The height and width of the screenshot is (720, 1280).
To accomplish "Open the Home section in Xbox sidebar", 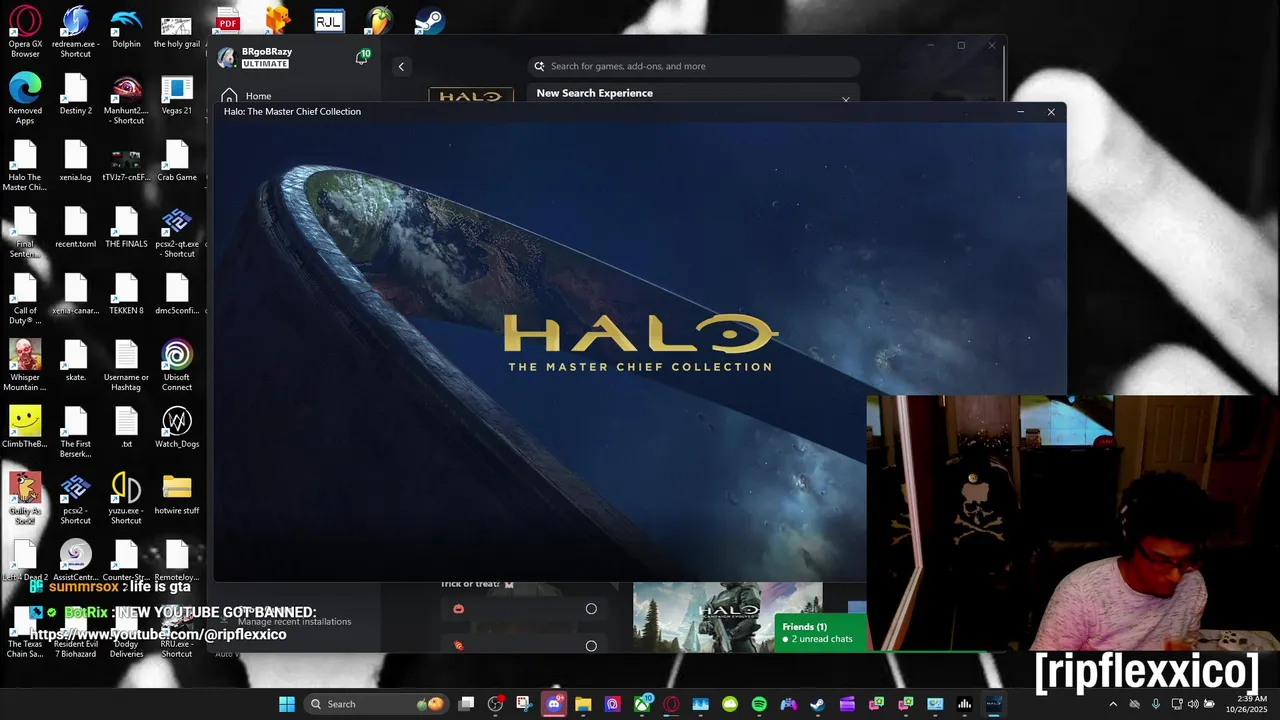I will 246,96.
